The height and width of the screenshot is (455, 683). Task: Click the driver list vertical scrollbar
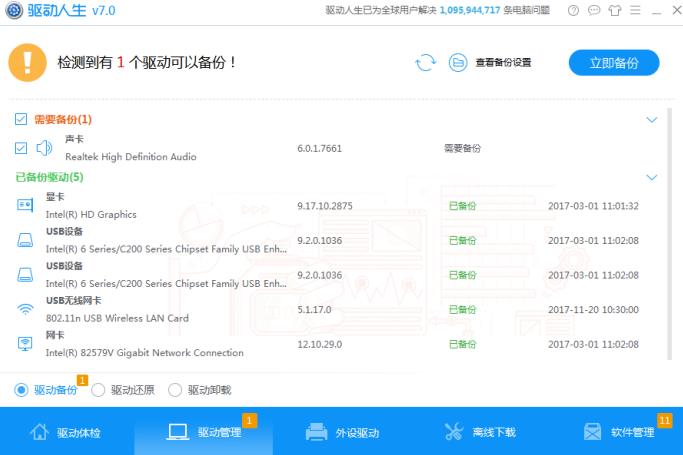point(670,234)
